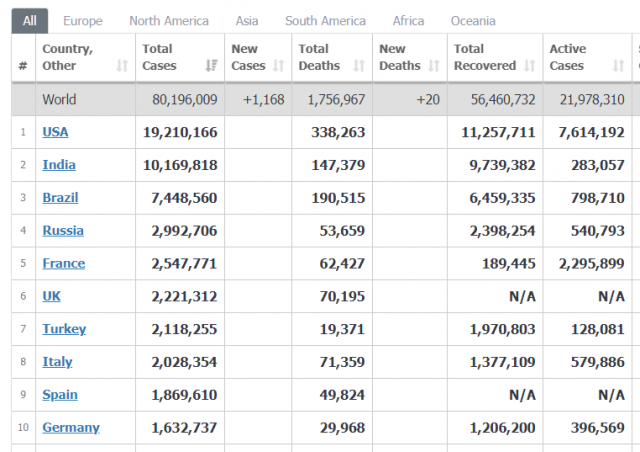Open the USA country link
640x452 pixels.
55,132
